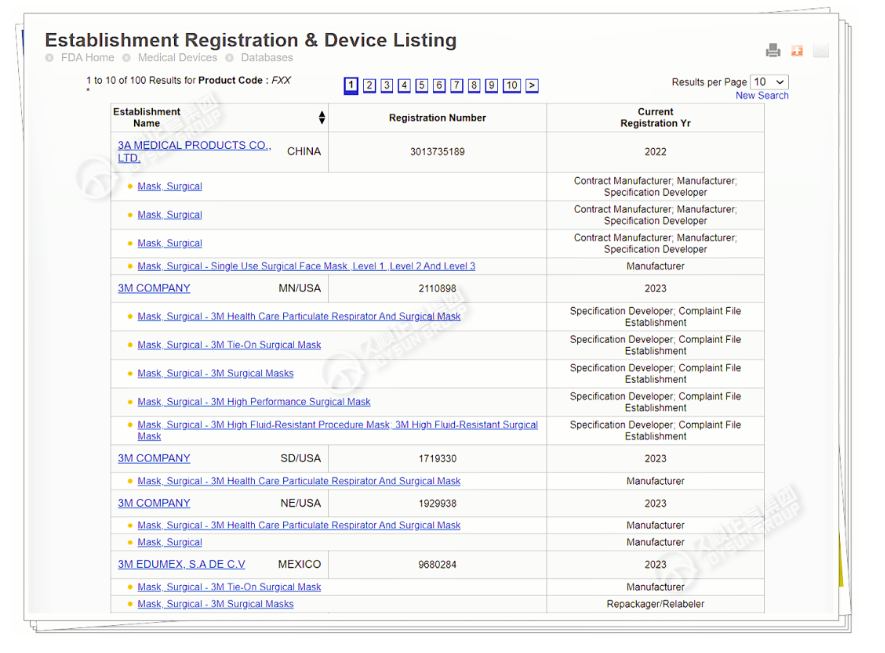
Task: Open Particulate Respirator link under MN/USA company
Action: pos(299,316)
